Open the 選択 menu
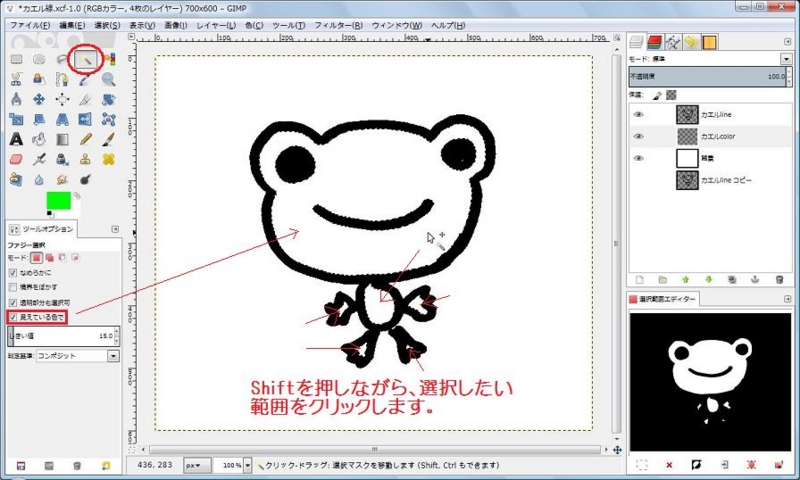The image size is (800, 480). pos(107,25)
